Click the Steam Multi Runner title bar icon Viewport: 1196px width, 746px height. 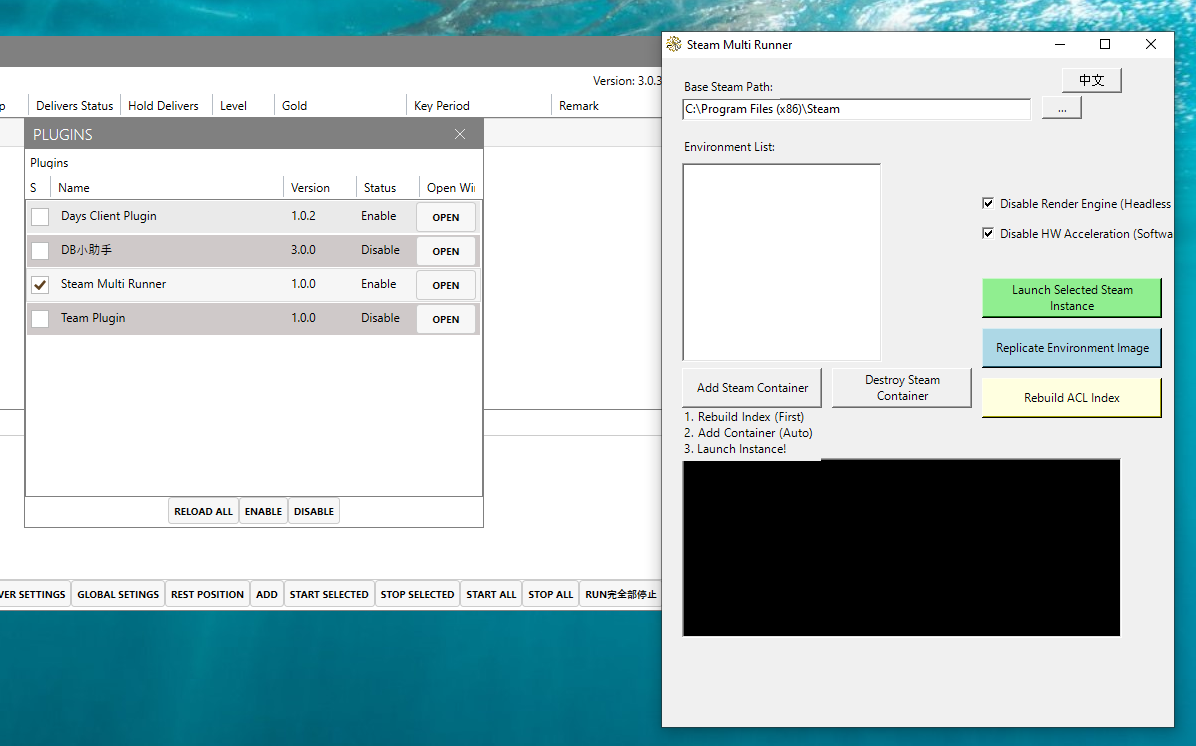pyautogui.click(x=674, y=44)
